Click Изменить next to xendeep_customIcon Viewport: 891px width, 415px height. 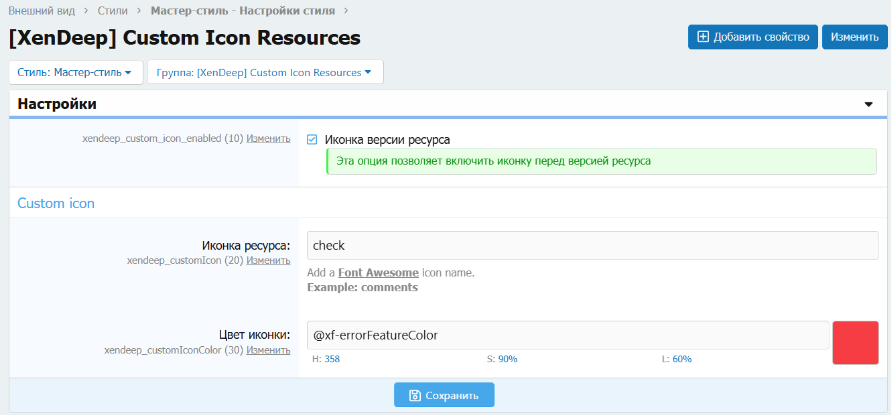268,261
